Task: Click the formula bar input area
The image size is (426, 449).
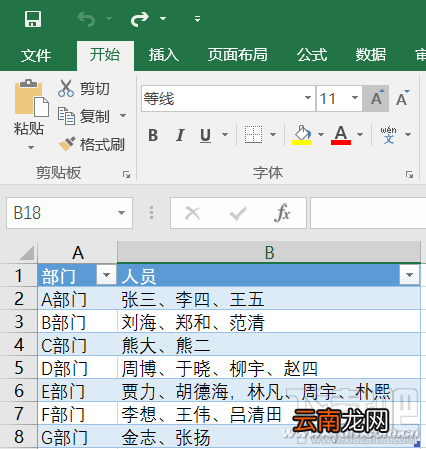Action: 368,213
